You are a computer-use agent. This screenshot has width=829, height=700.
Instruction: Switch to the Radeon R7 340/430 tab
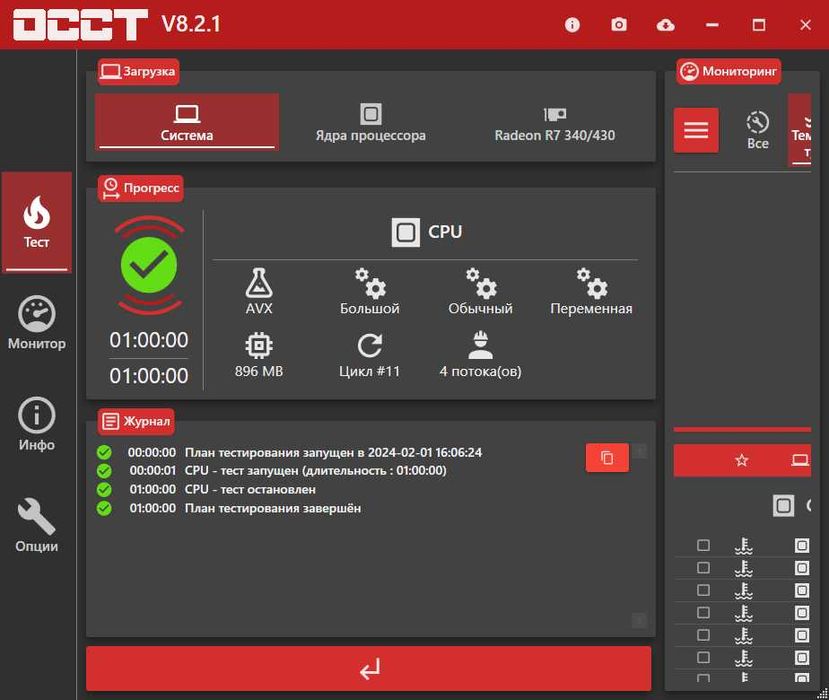(x=555, y=123)
